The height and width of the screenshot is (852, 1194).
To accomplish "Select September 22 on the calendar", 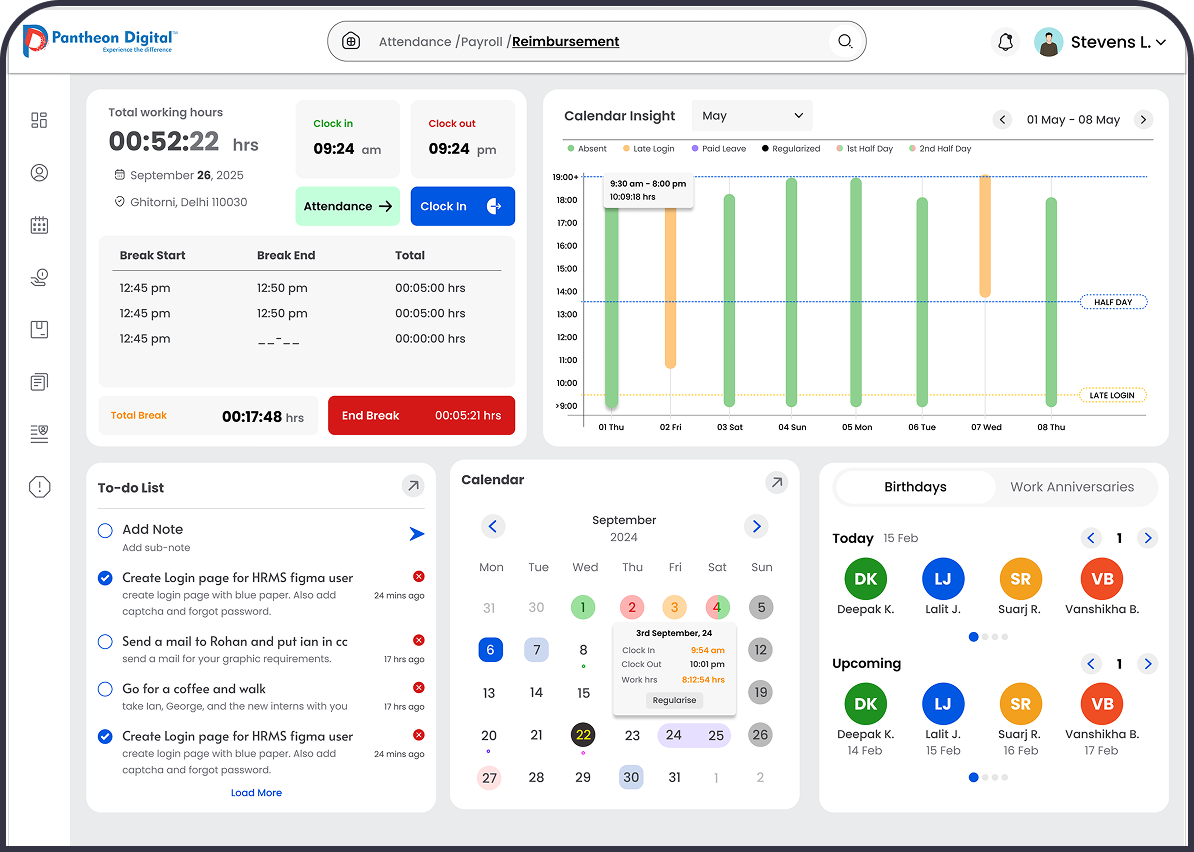I will [583, 735].
